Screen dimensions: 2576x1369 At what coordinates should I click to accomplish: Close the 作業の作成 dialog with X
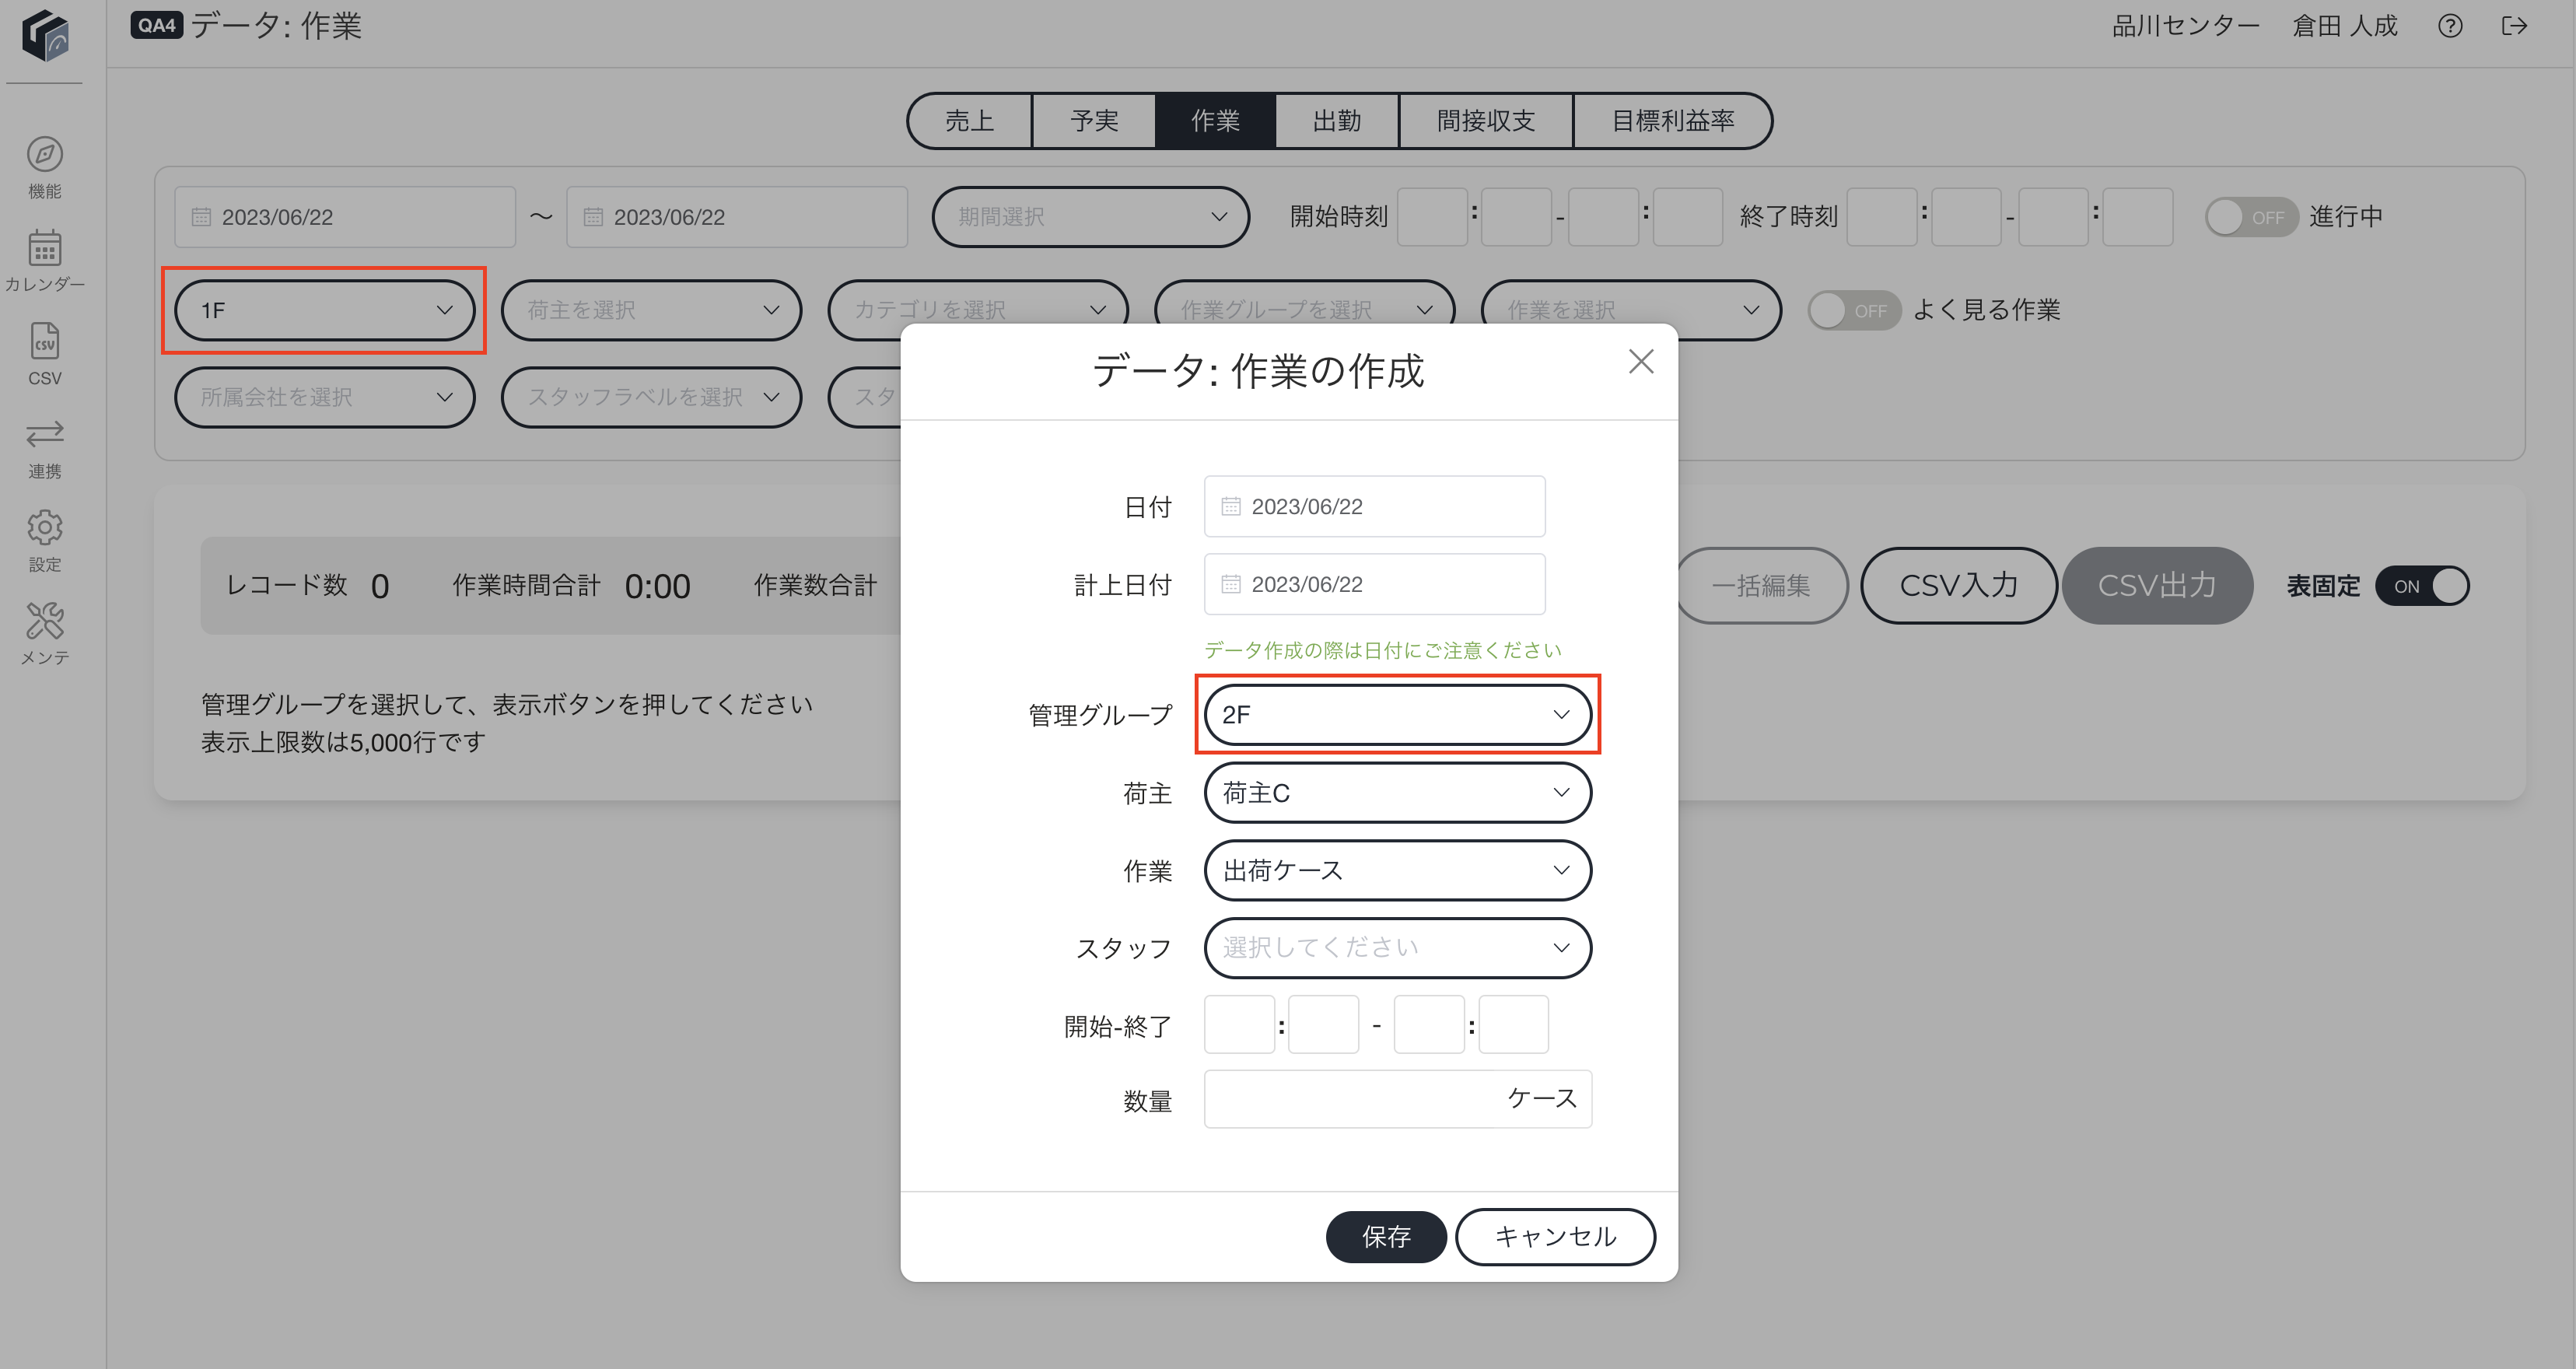pyautogui.click(x=1641, y=362)
